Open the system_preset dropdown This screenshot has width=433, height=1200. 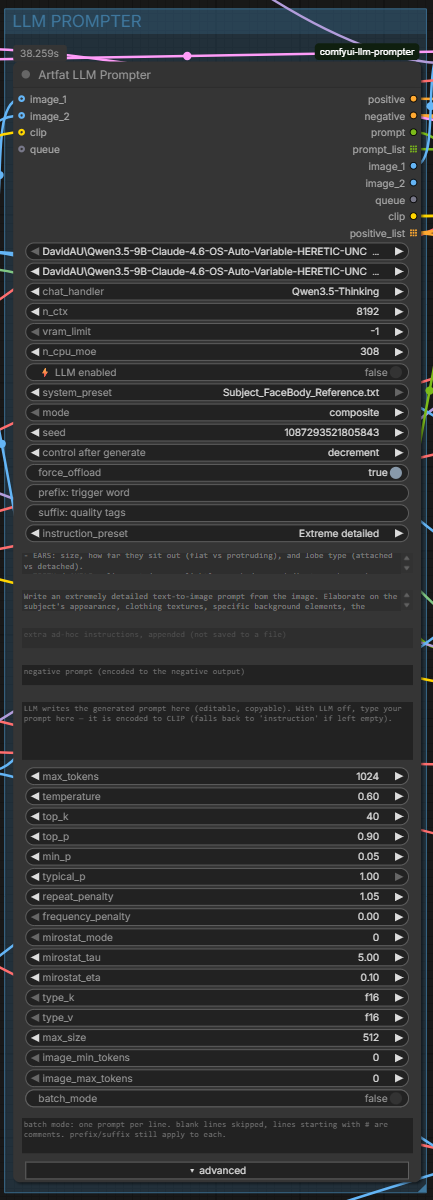[x=217, y=392]
